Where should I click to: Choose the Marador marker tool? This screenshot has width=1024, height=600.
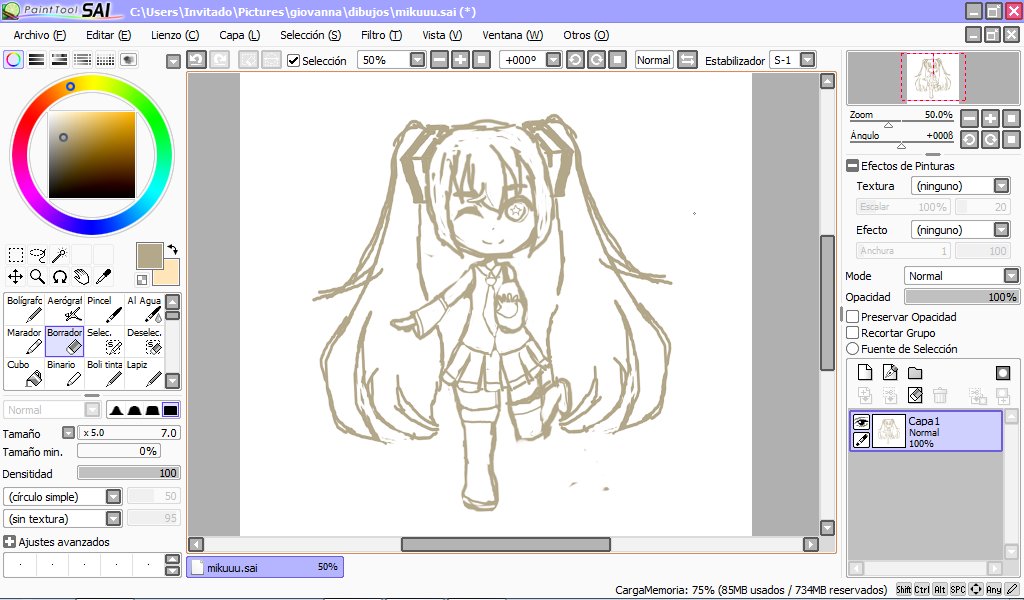[x=24, y=341]
